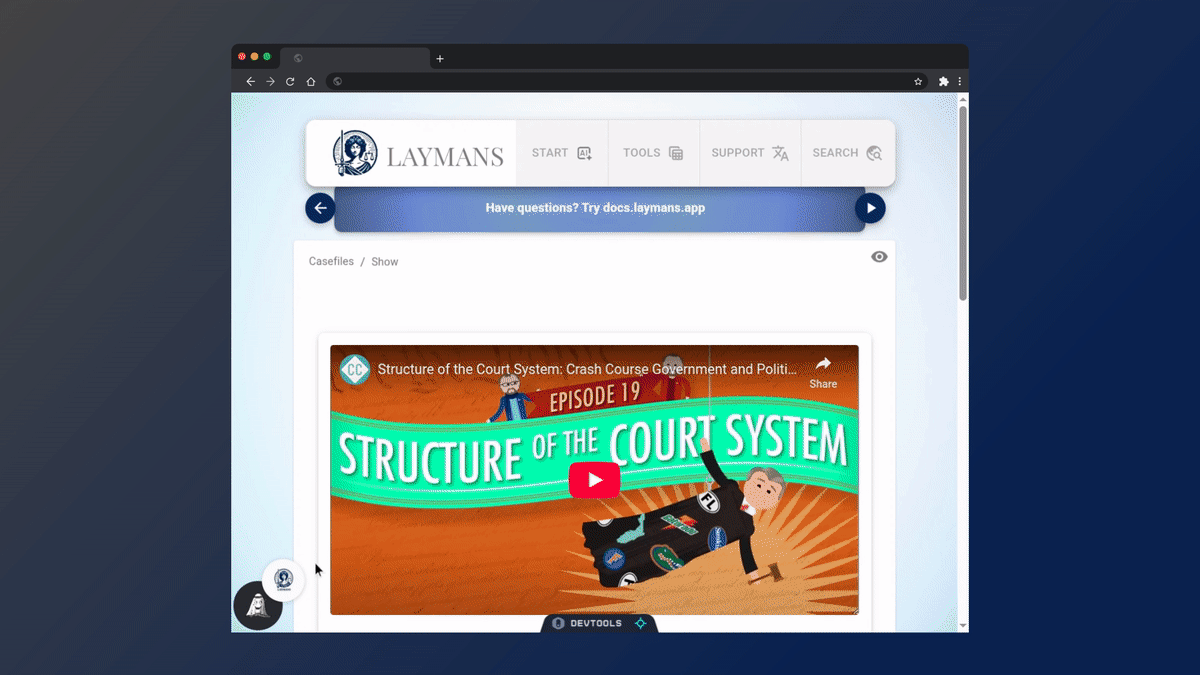Expand the SUPPORT language menu
The width and height of the screenshot is (1200, 675).
(750, 153)
